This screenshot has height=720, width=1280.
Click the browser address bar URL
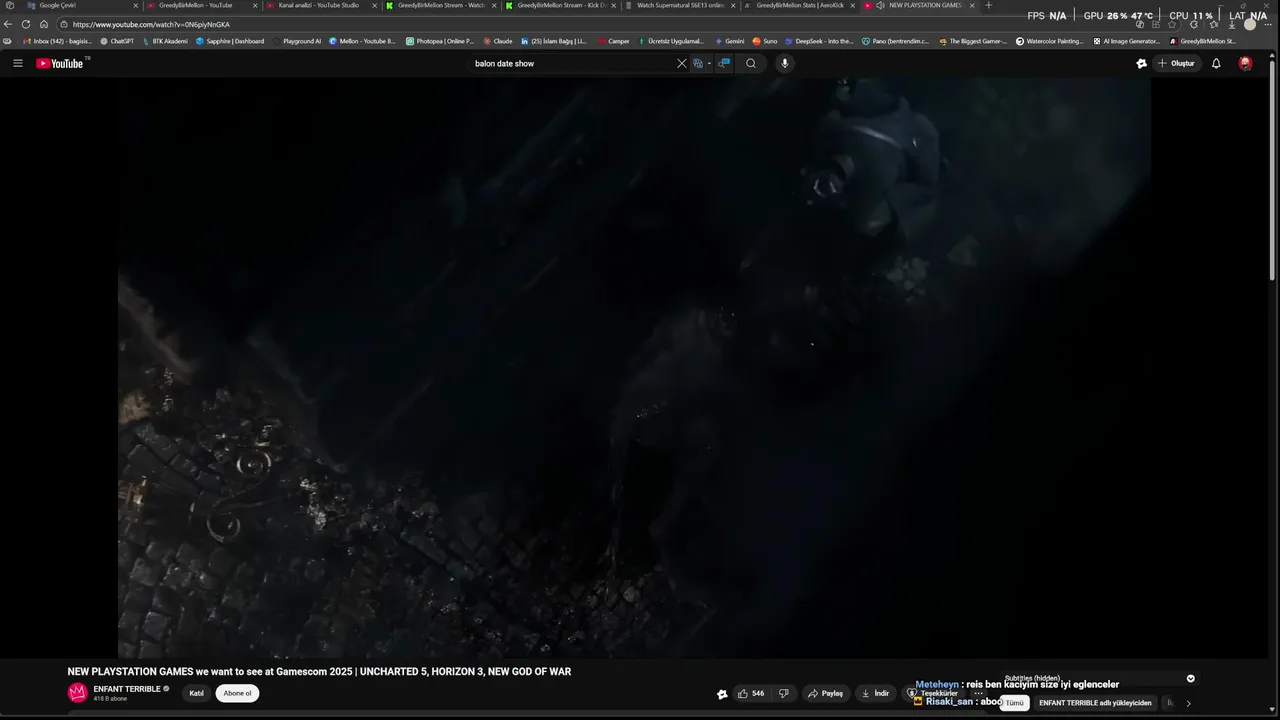[151, 24]
